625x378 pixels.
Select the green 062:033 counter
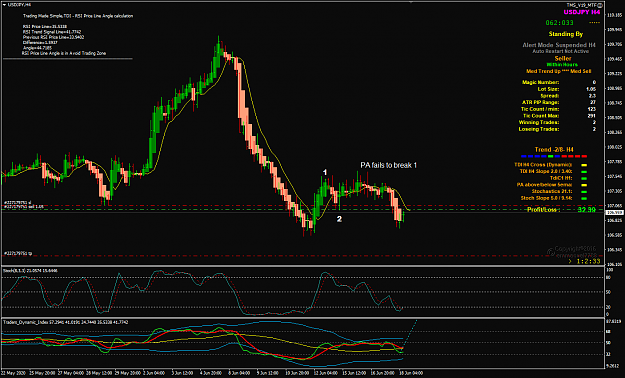[x=559, y=23]
